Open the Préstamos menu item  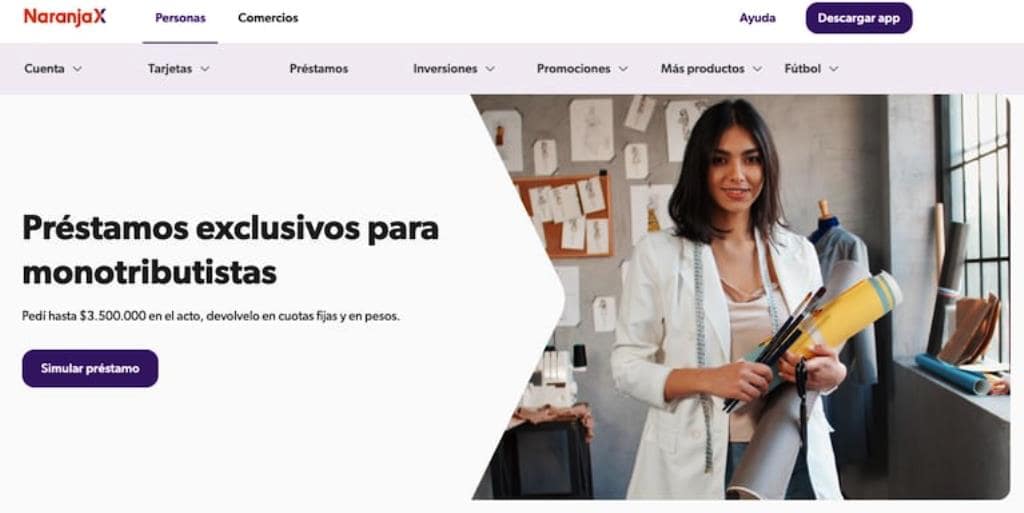(x=319, y=69)
